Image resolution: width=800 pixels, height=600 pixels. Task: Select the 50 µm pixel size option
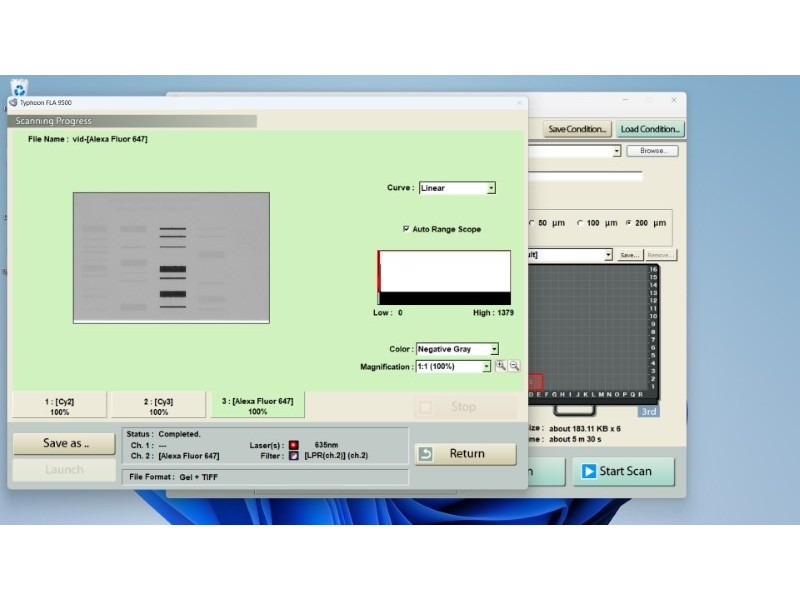pyautogui.click(x=531, y=223)
